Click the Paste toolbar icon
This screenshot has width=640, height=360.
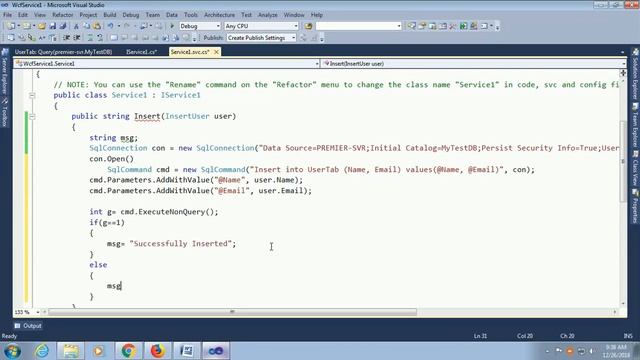[97, 26]
